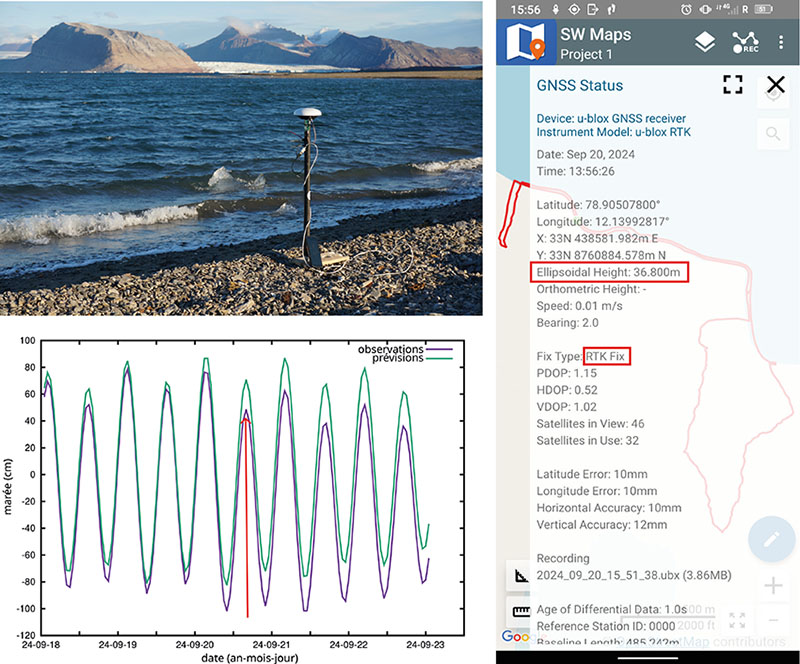This screenshot has width=800, height=664.
Task: Tap the pencil edit floating button
Action: coord(771,538)
